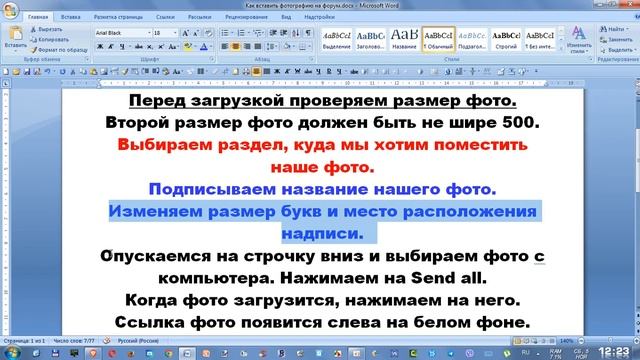The width and height of the screenshot is (640, 360).
Task: Apply the Выделение style
Action: tap(337, 40)
